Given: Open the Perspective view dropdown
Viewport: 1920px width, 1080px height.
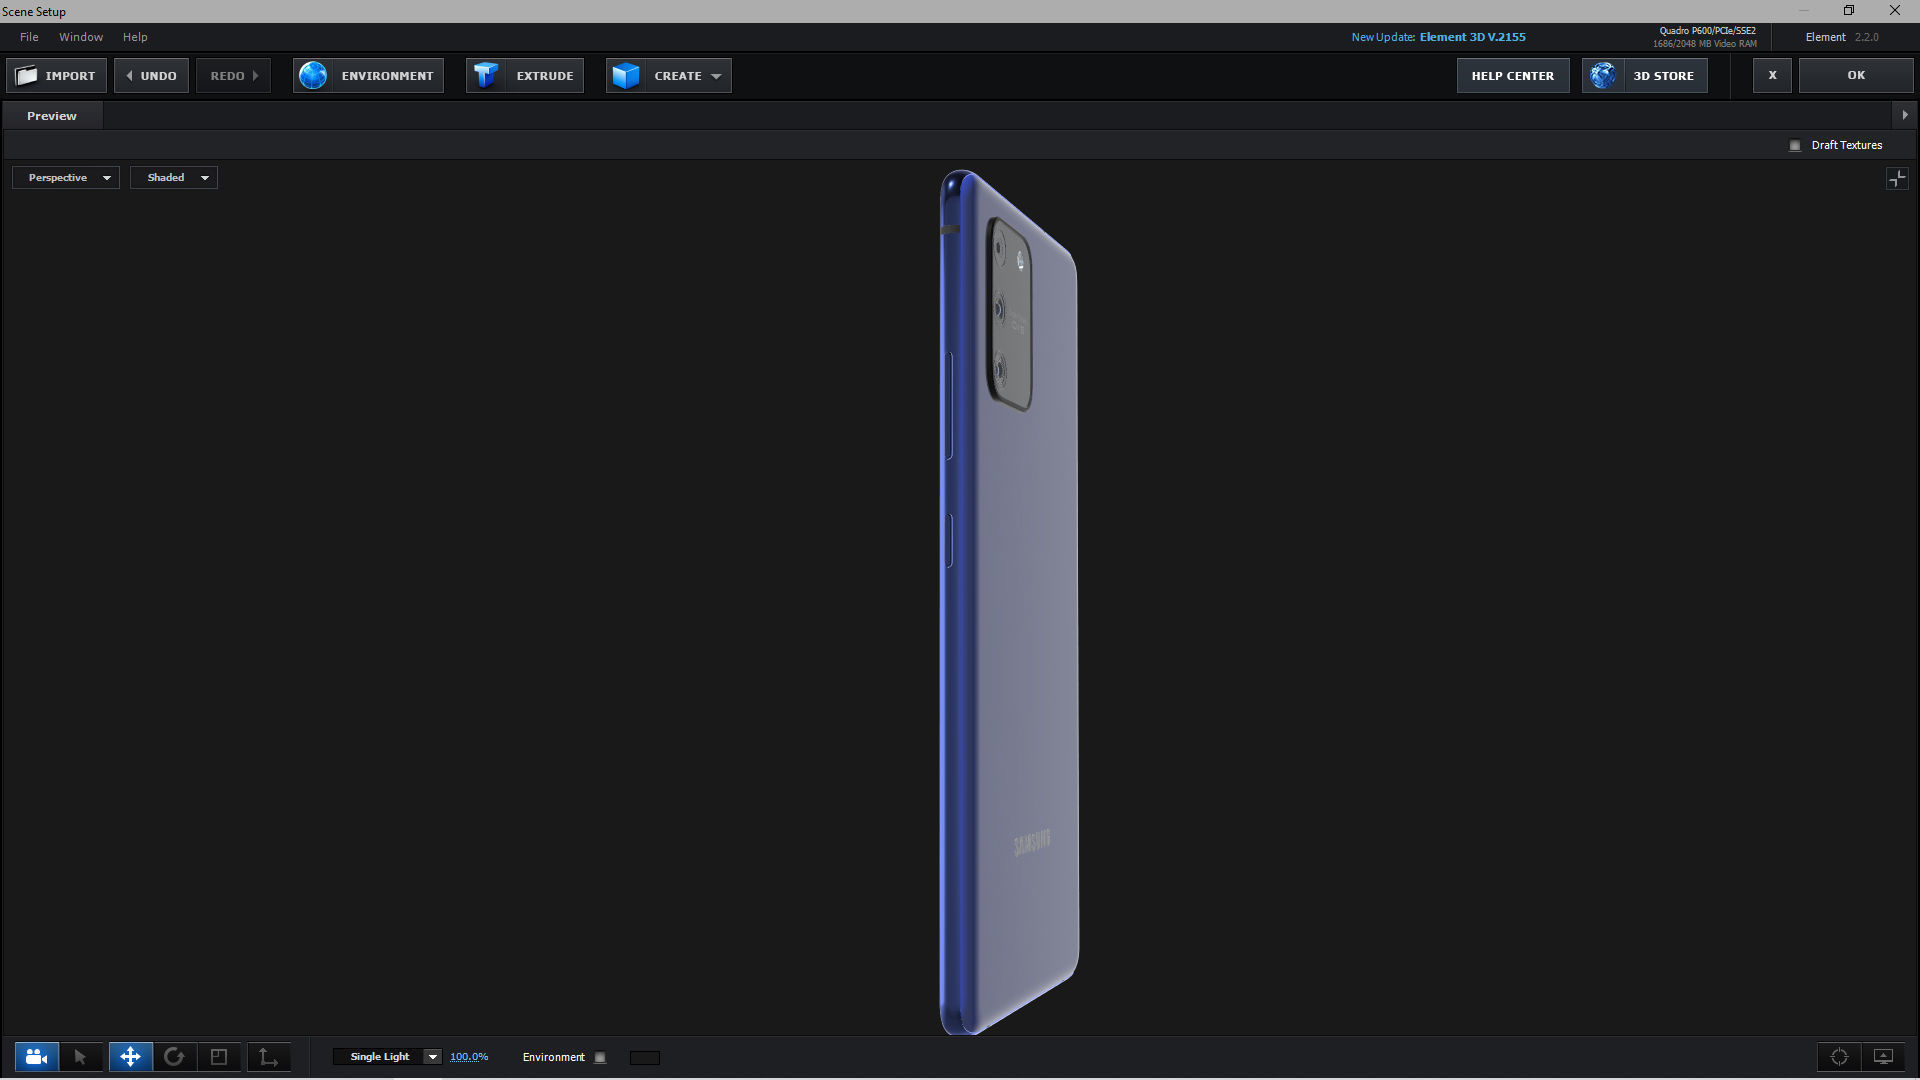Looking at the screenshot, I should coord(66,178).
